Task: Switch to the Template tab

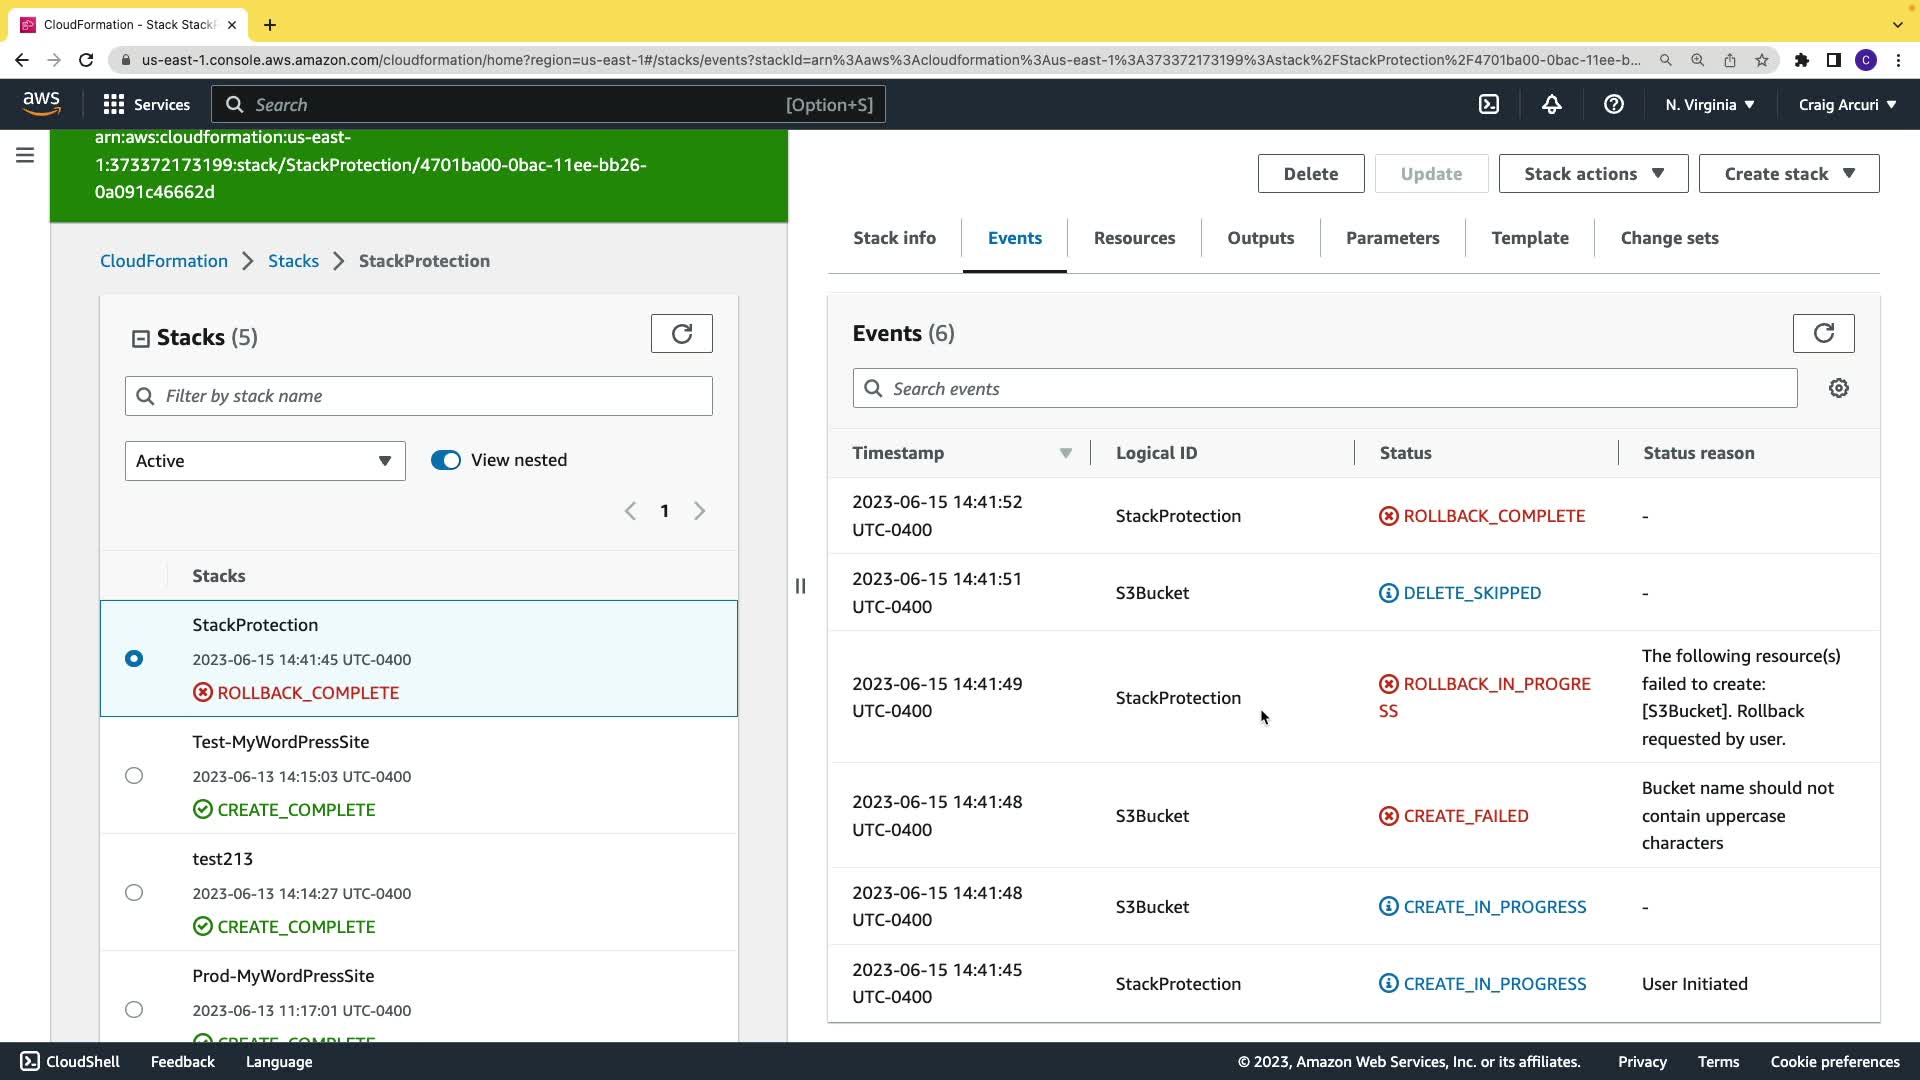Action: [1529, 238]
